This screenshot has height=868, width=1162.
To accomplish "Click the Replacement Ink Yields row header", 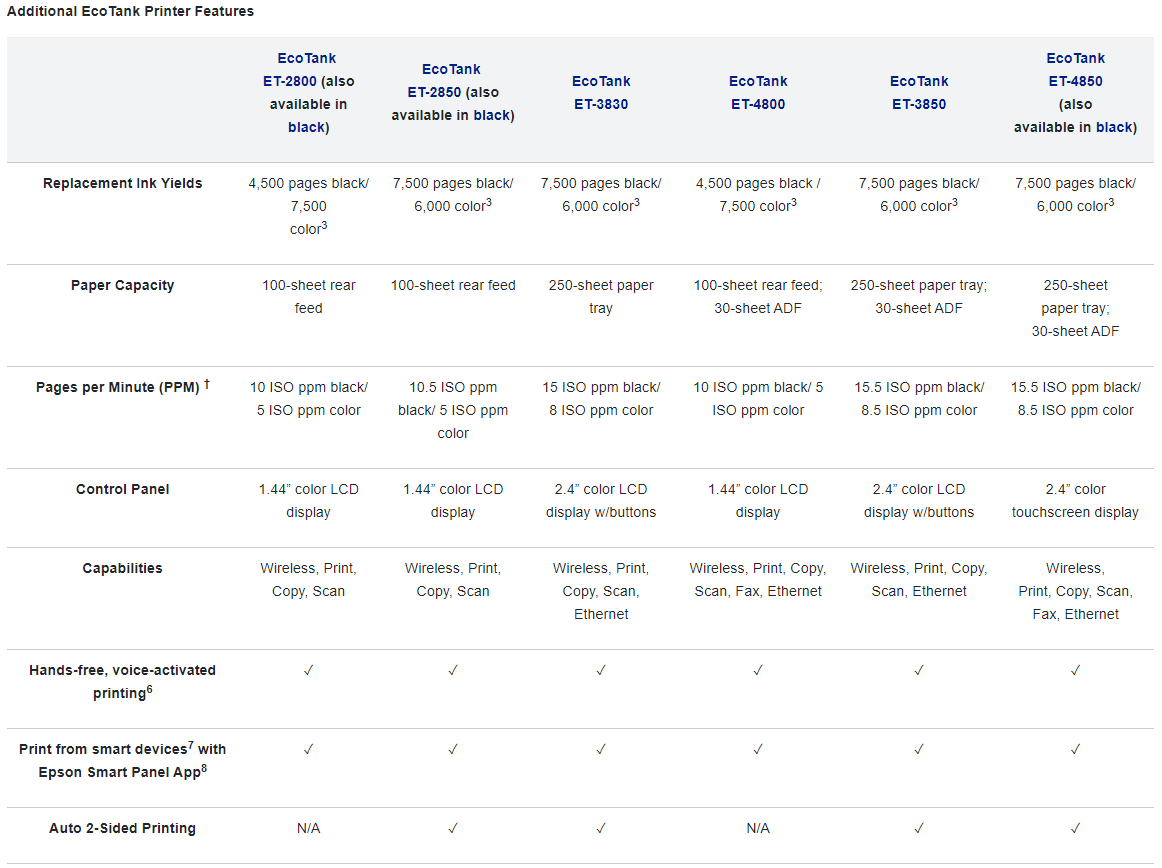I will 122,183.
